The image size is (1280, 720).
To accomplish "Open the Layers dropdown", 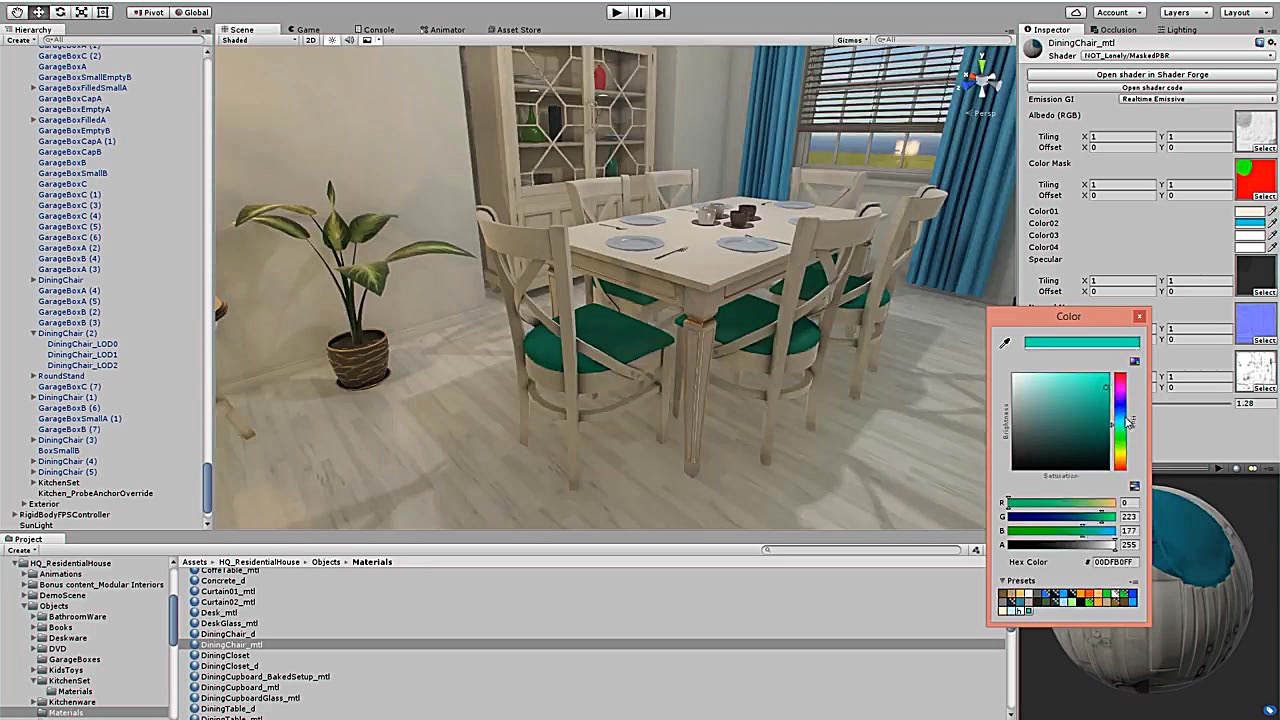I will [1186, 12].
